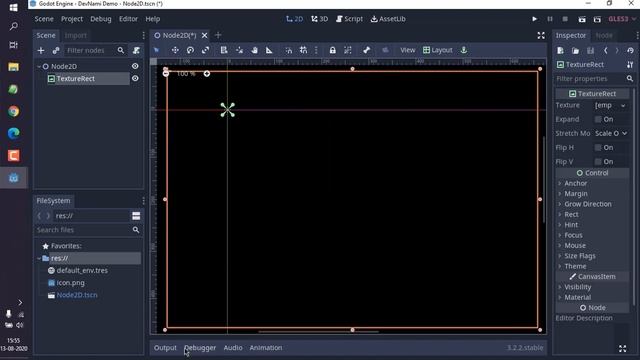Open the Debug menu
Screen dimensions: 640x360
(x=100, y=19)
